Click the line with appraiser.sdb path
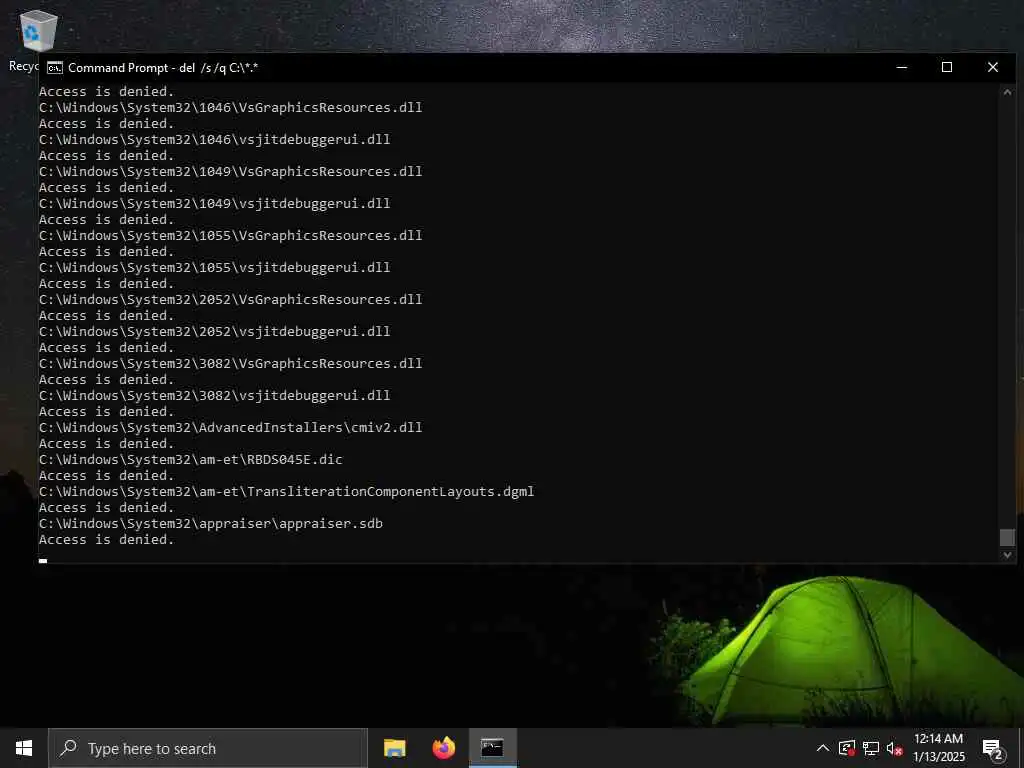The image size is (1024, 768). coord(211,524)
